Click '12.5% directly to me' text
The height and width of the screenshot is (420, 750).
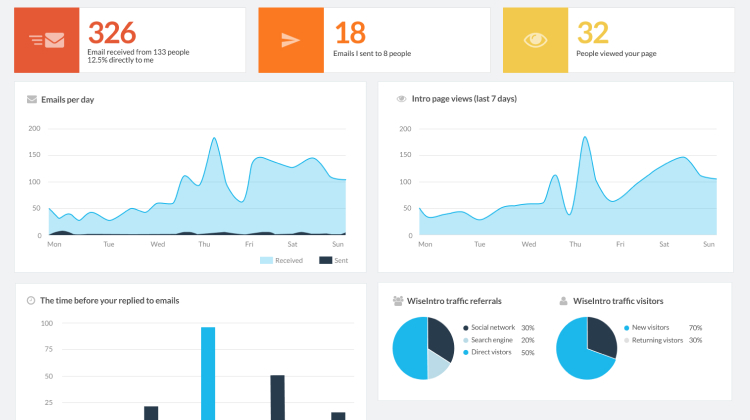tap(121, 60)
